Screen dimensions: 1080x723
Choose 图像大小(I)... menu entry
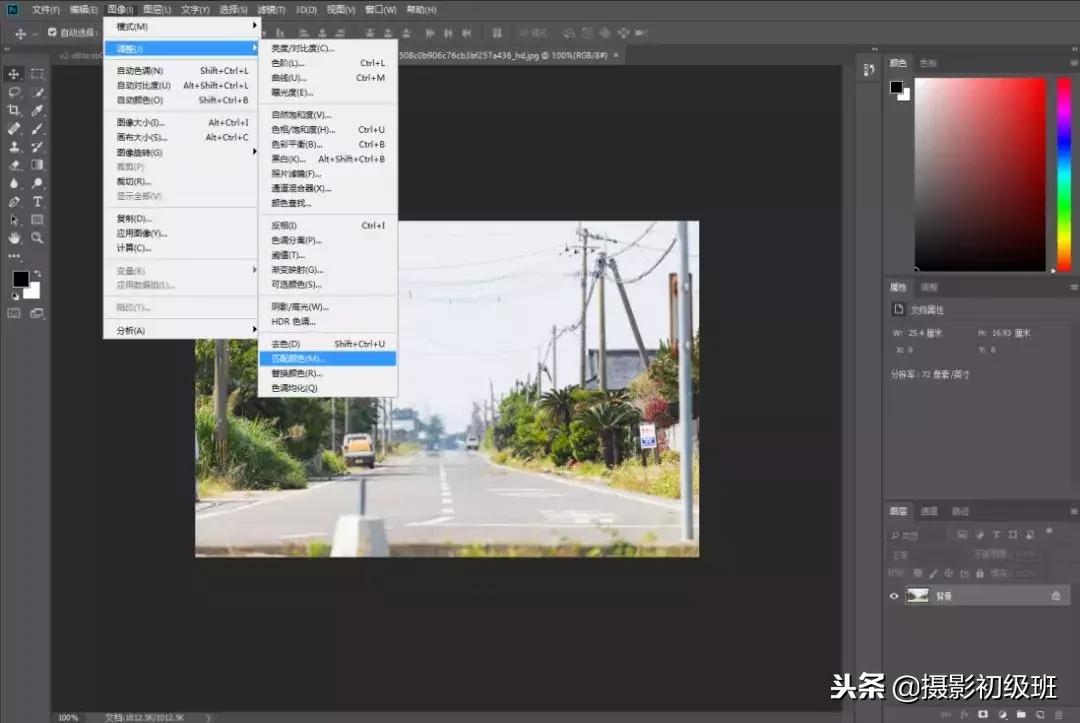click(181, 123)
